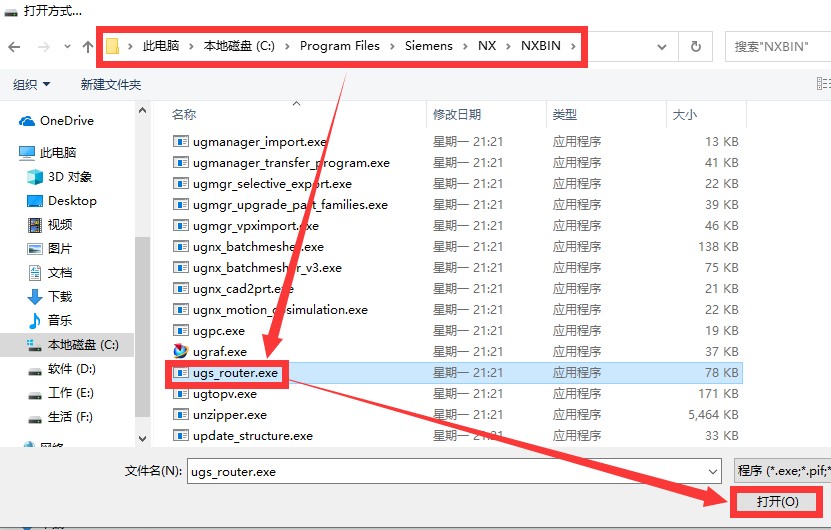Open the 组织 menu

click(x=31, y=84)
